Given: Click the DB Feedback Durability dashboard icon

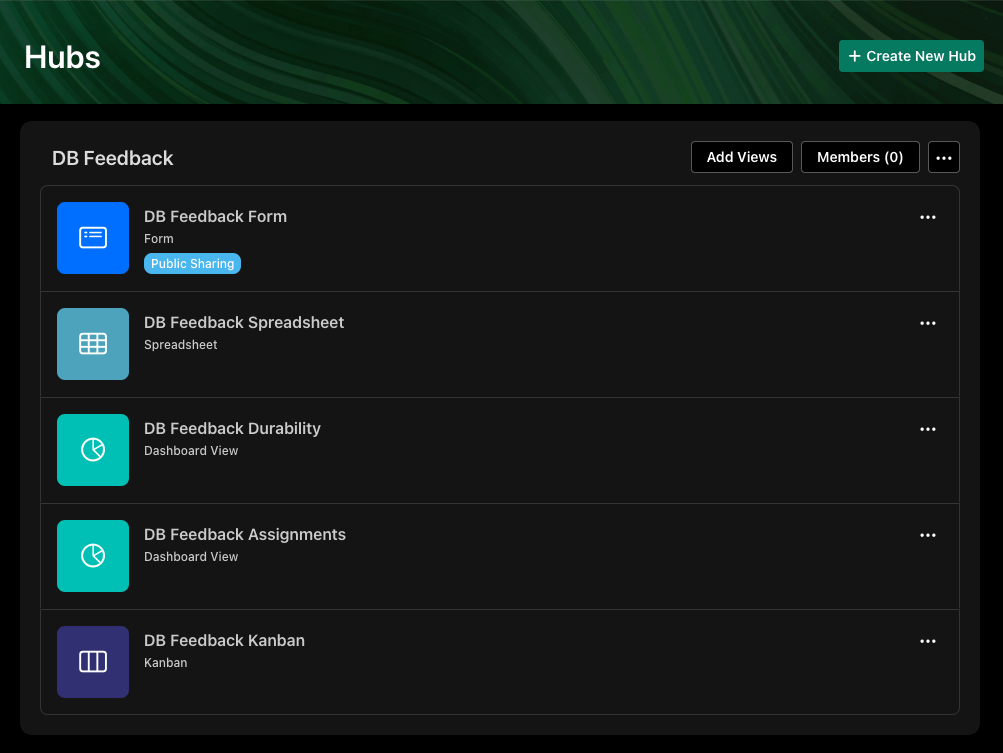Looking at the screenshot, I should click(x=93, y=450).
